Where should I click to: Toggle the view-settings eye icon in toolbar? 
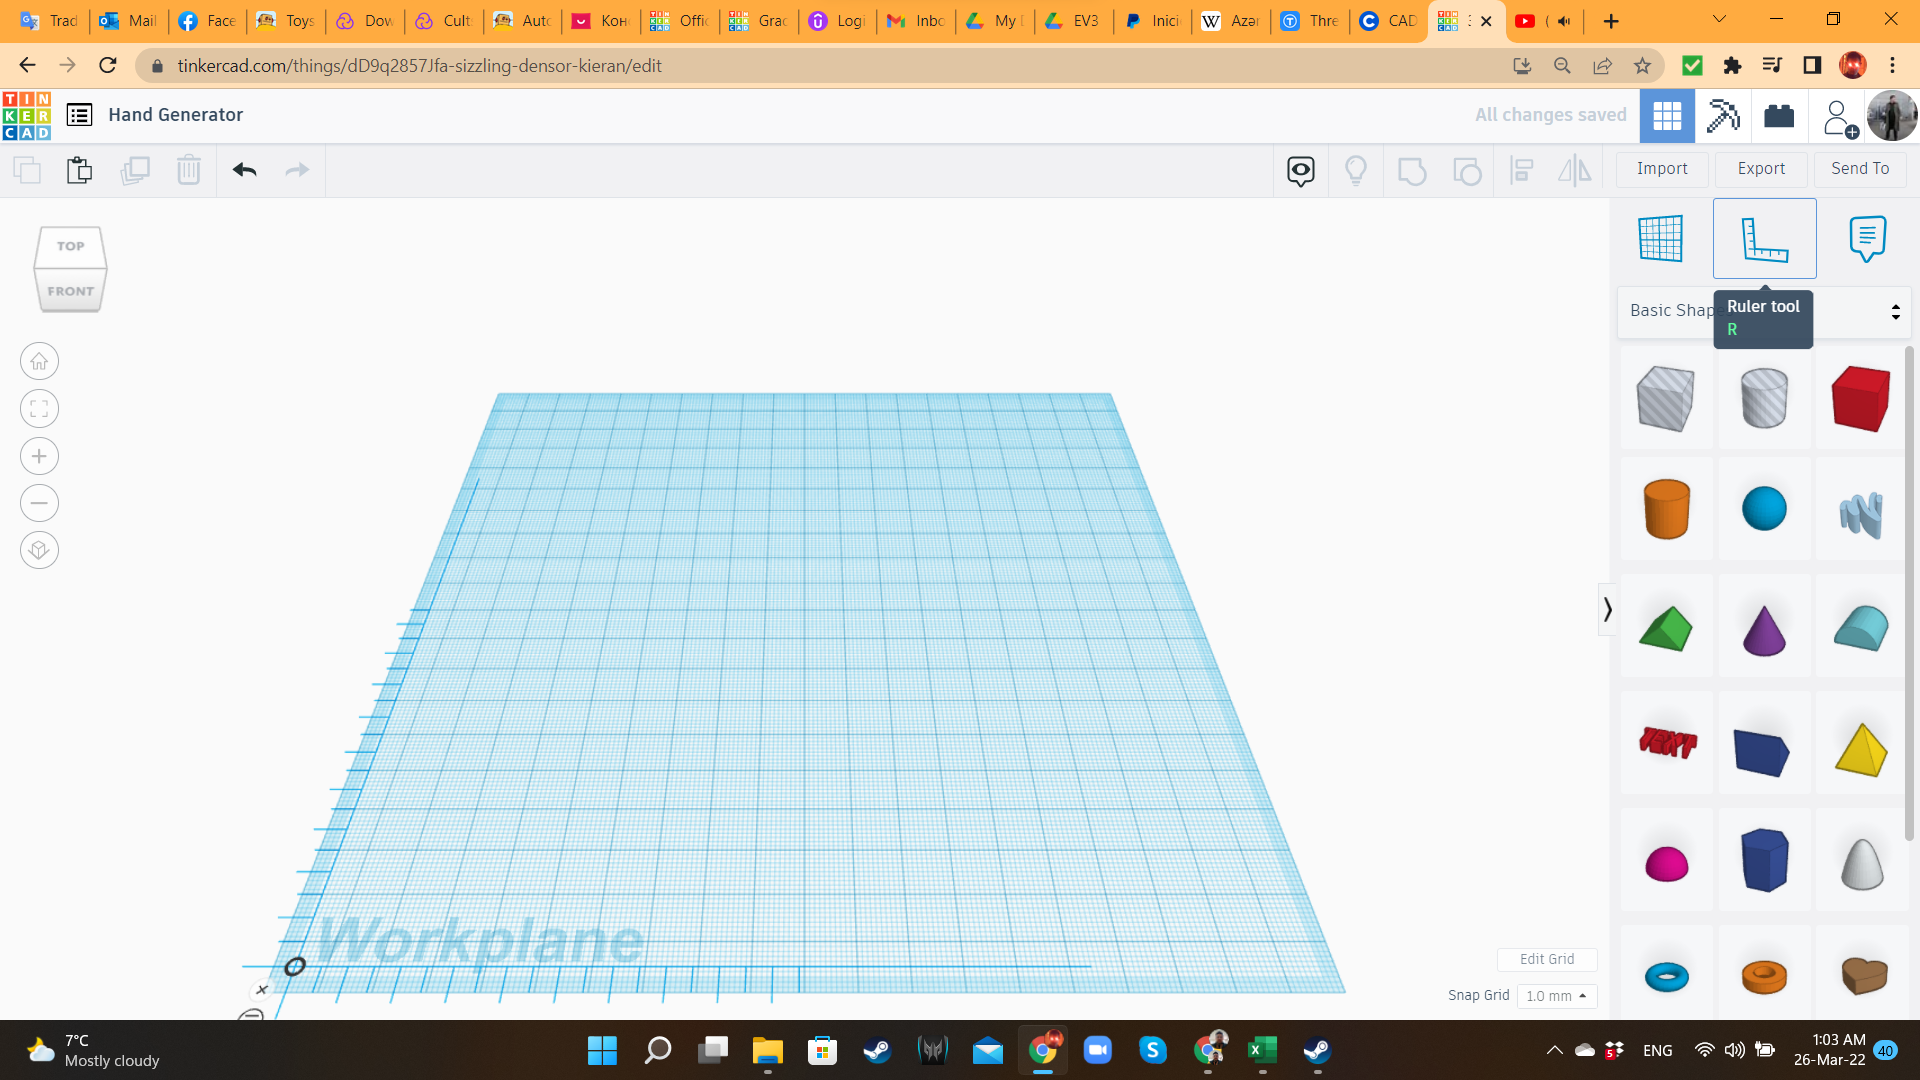click(1300, 171)
